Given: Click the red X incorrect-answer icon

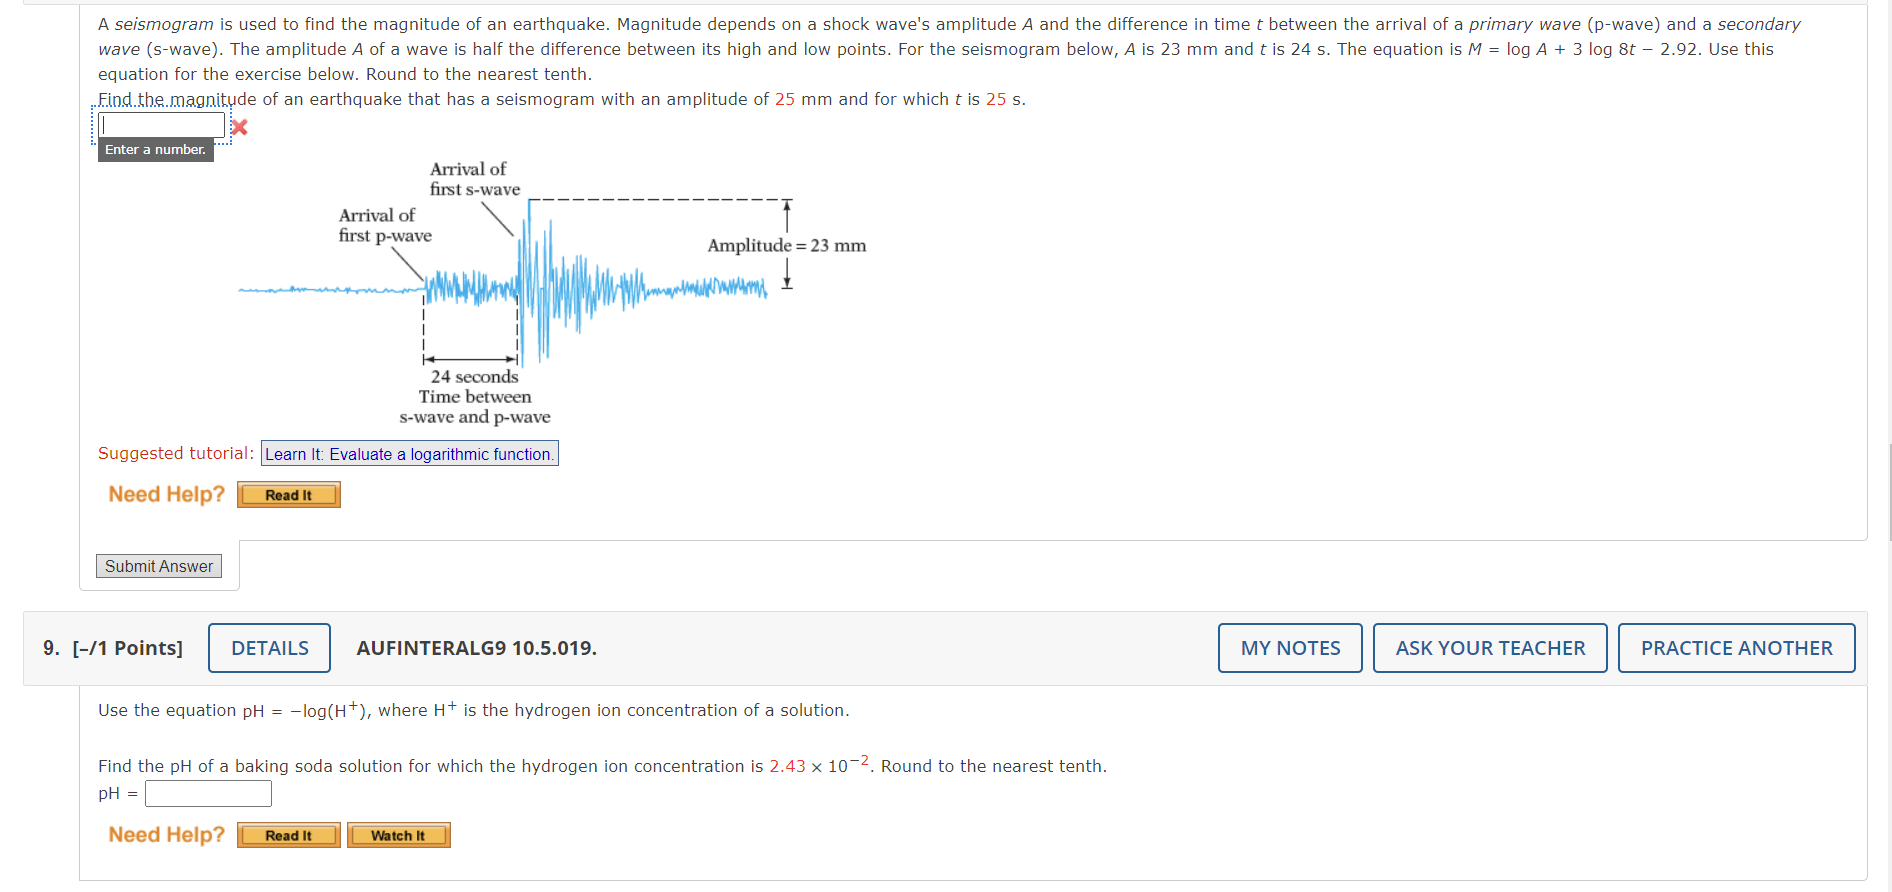Looking at the screenshot, I should 238,128.
